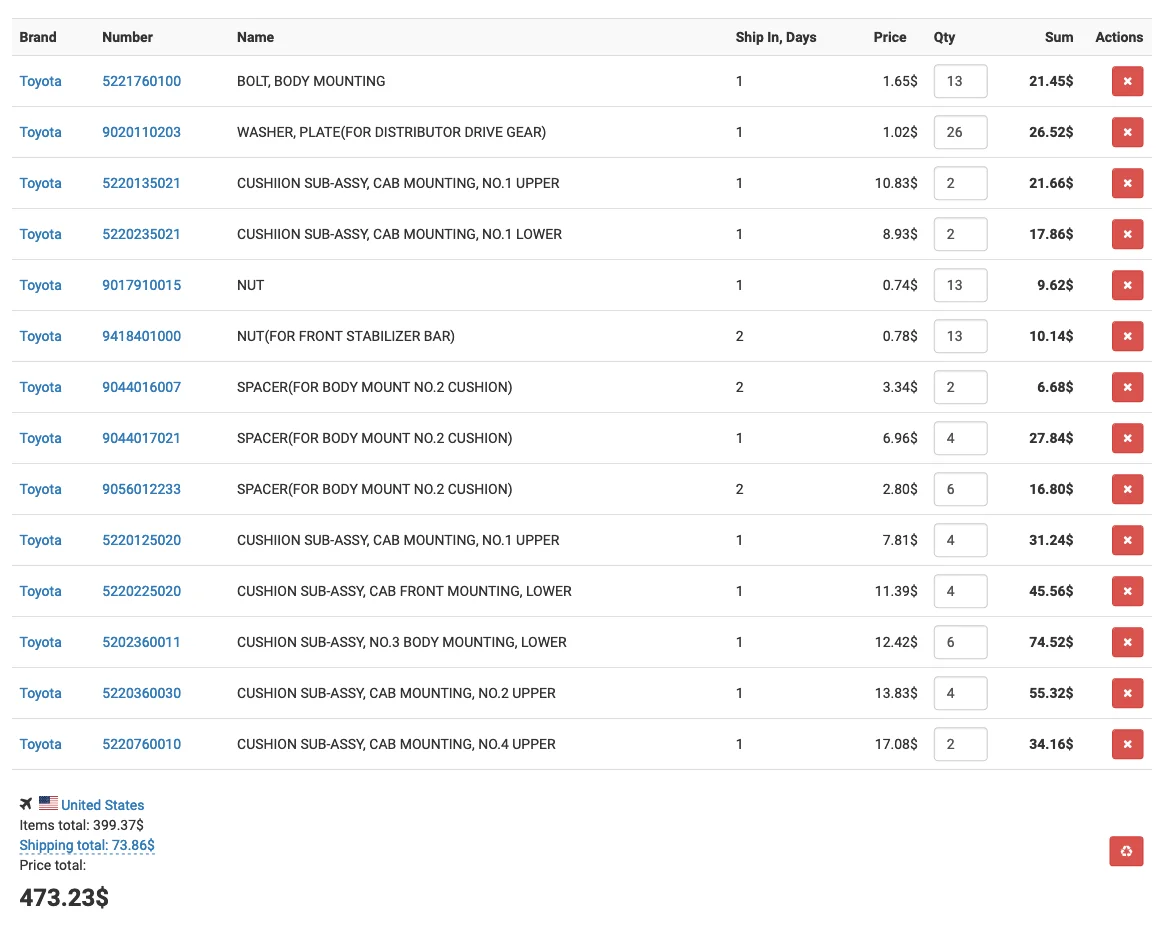Click quantity field for part 5220360030

[x=960, y=693]
